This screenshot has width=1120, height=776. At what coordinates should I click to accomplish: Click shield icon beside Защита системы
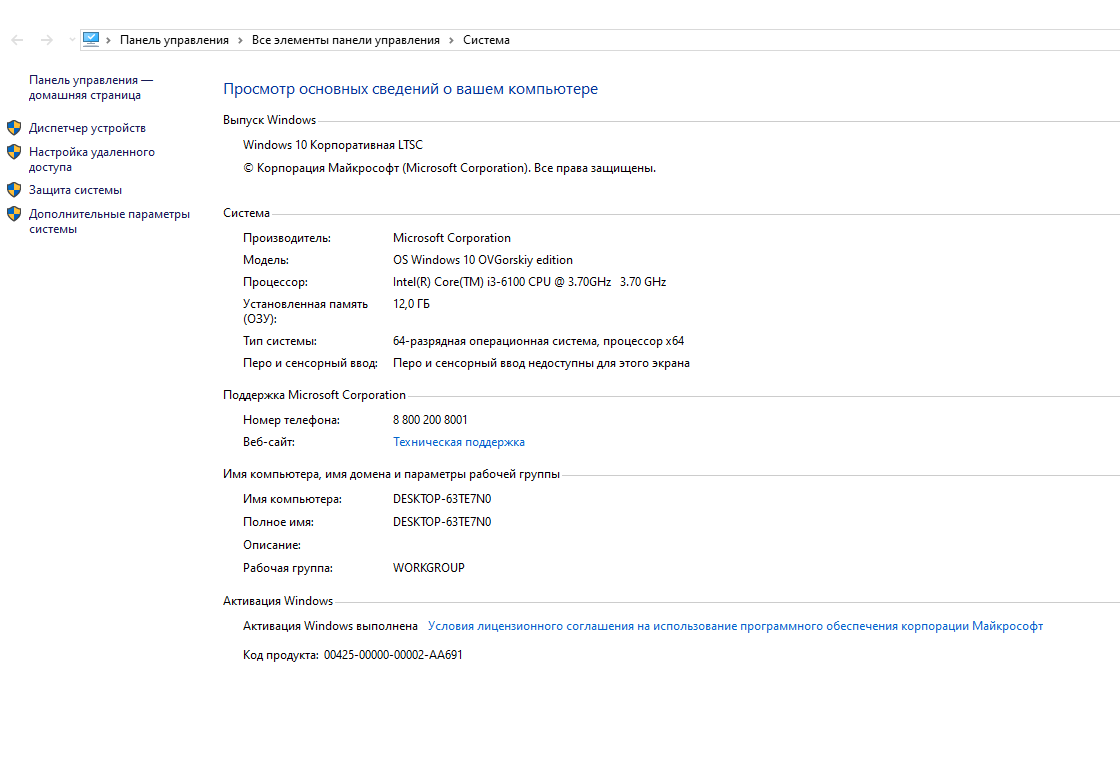click(14, 189)
